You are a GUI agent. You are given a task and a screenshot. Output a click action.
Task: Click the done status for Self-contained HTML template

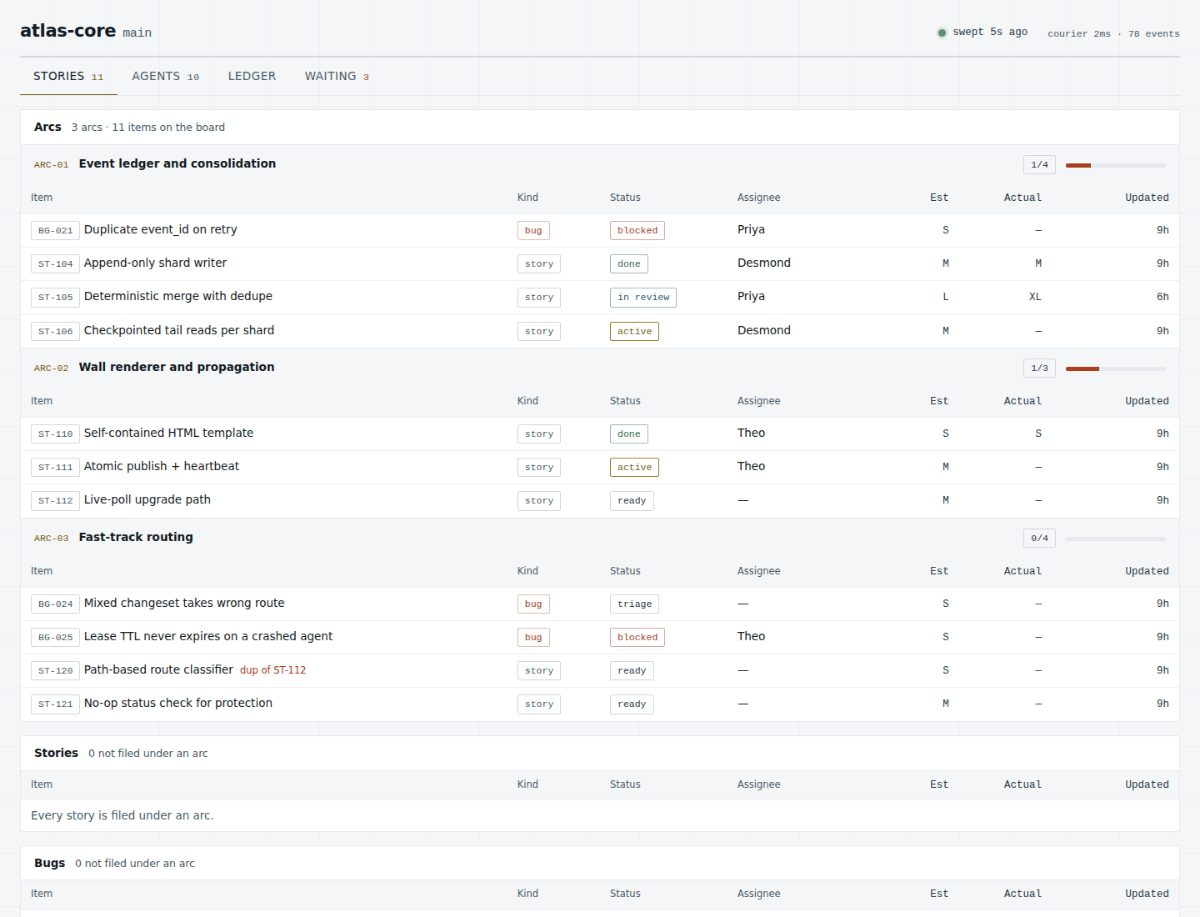click(x=629, y=434)
